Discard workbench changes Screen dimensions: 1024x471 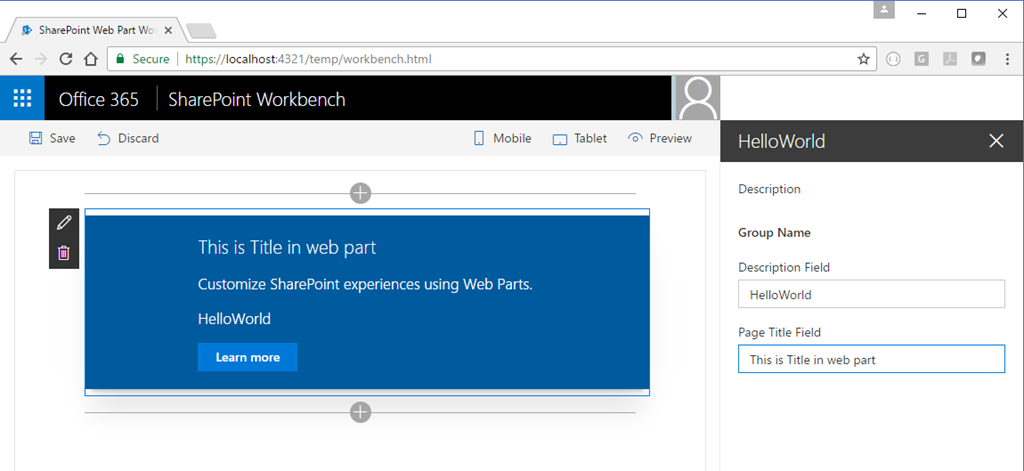128,138
